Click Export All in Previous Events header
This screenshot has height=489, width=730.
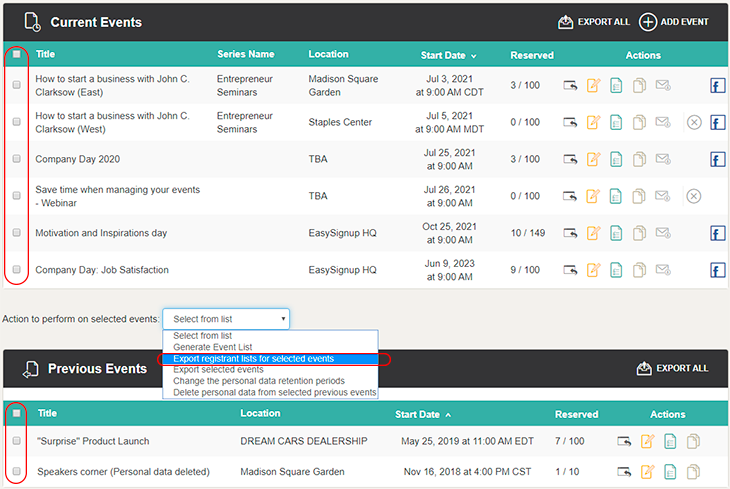(x=672, y=368)
